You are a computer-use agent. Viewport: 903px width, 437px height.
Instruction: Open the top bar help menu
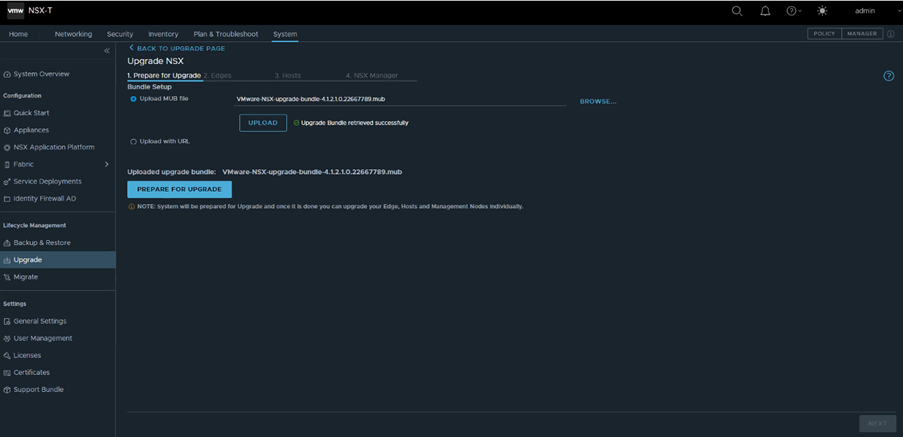(794, 11)
